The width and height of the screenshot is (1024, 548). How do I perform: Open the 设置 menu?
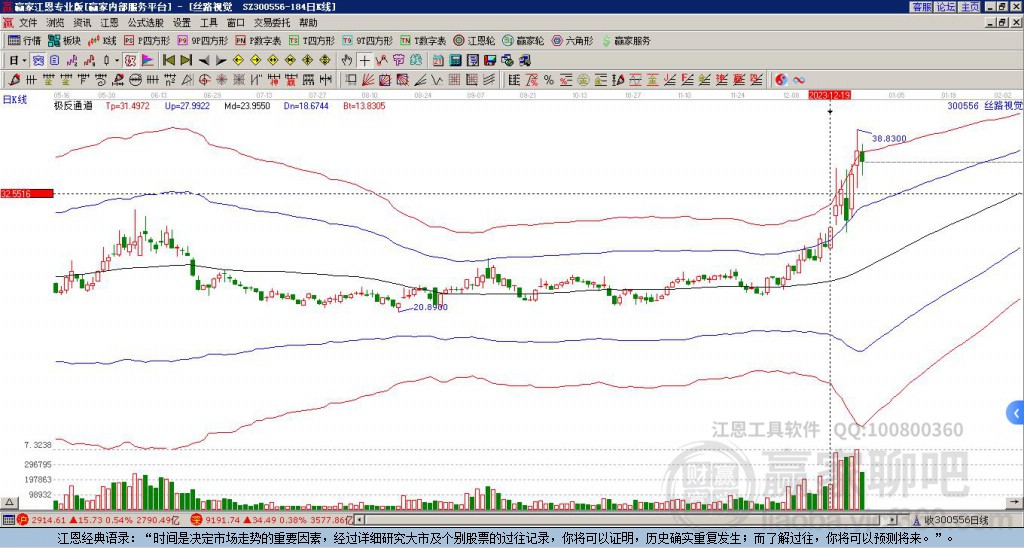coord(182,23)
